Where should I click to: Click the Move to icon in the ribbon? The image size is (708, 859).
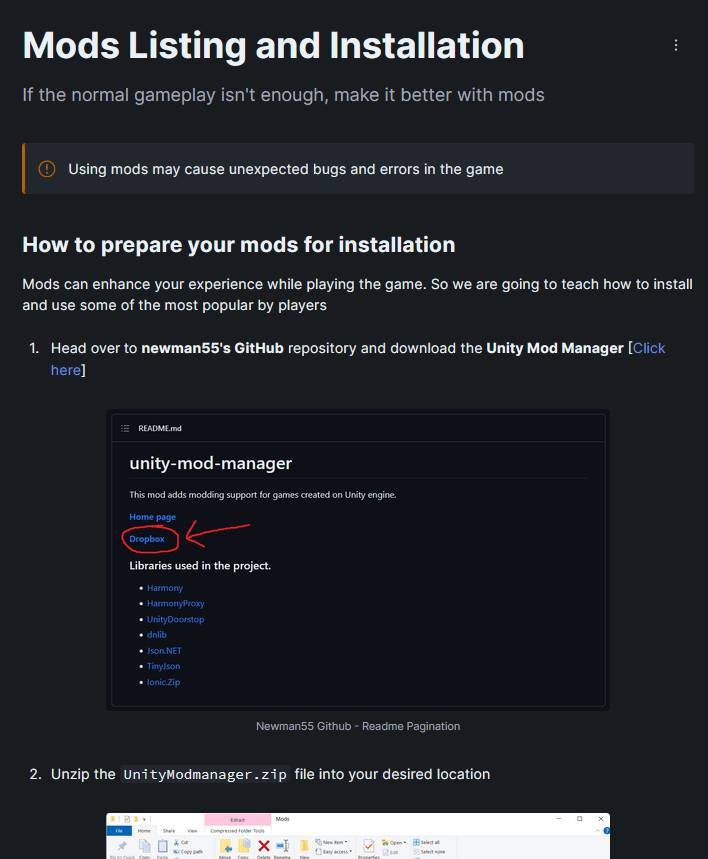[226, 846]
